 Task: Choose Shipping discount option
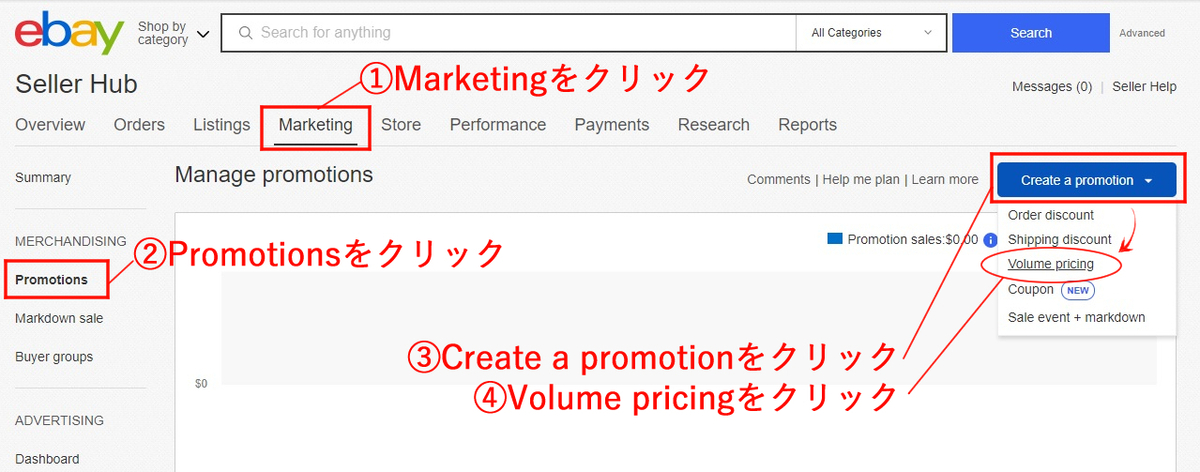[x=1059, y=239]
